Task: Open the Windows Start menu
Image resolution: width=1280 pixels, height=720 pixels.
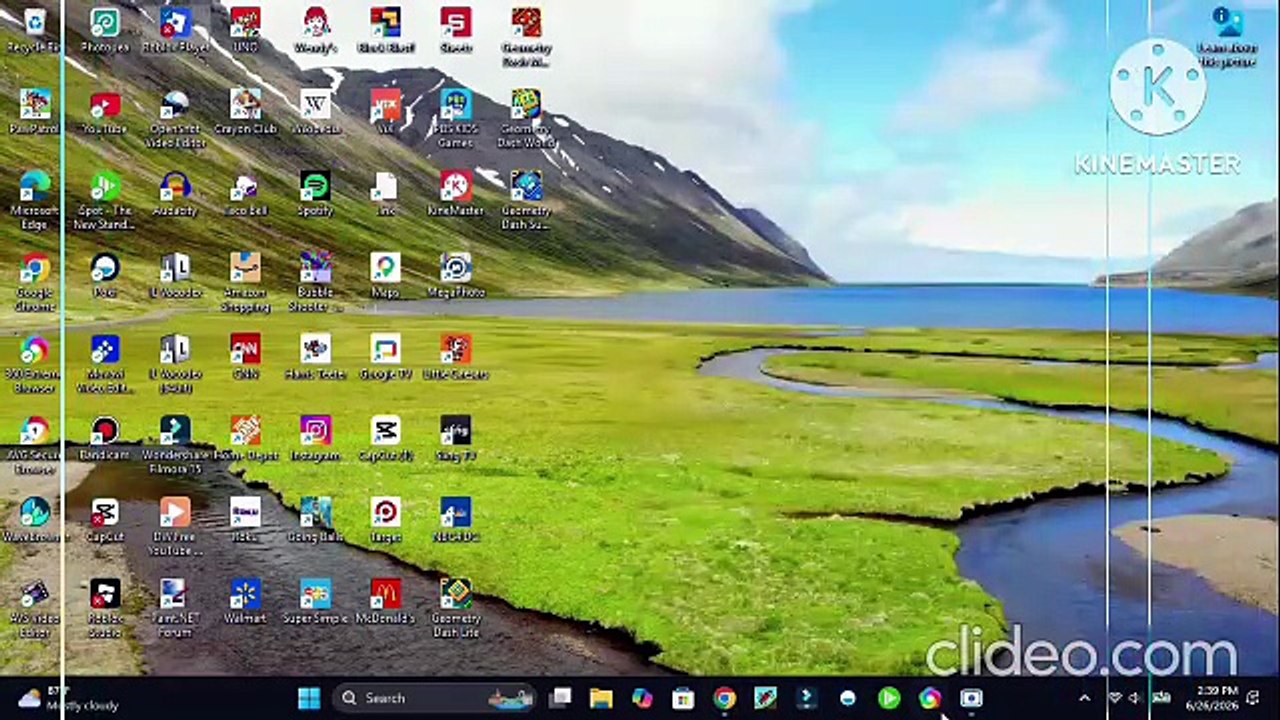Action: tap(309, 698)
